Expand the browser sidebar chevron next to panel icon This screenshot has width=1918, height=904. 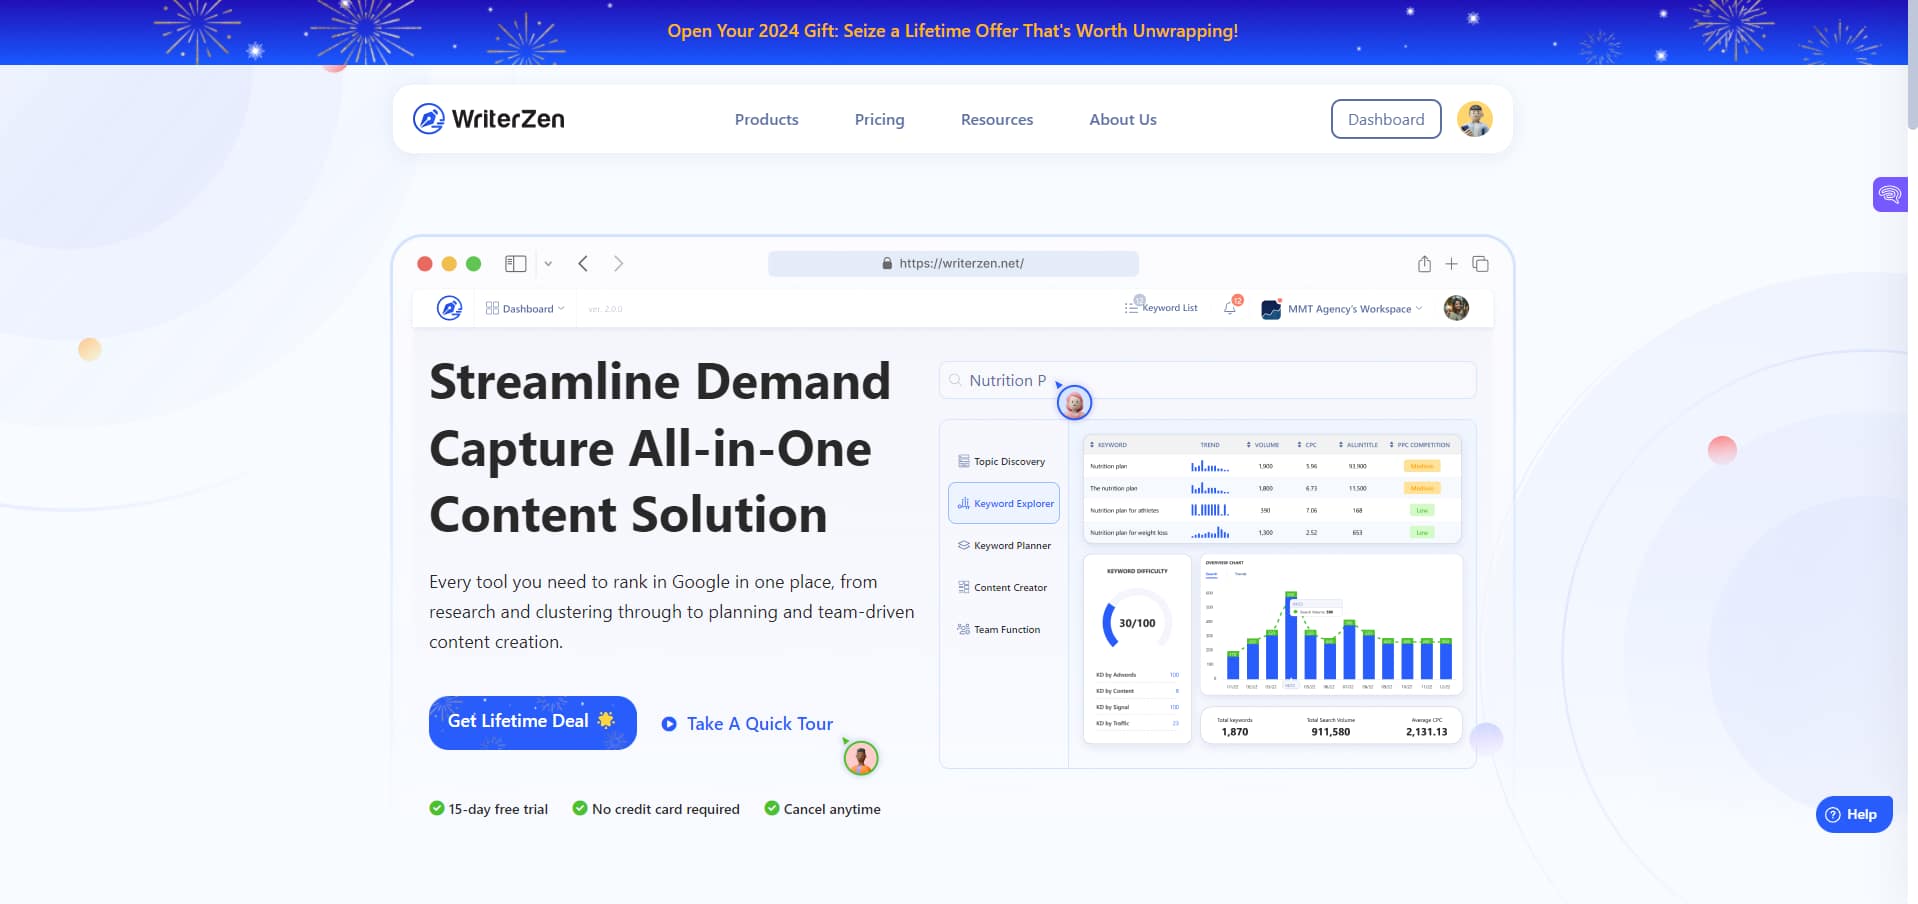coord(548,263)
